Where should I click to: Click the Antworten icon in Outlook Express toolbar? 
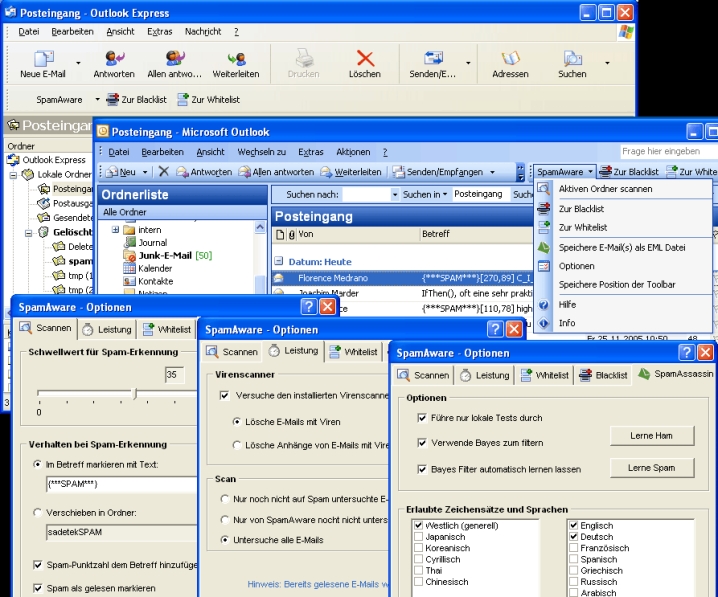tap(113, 59)
